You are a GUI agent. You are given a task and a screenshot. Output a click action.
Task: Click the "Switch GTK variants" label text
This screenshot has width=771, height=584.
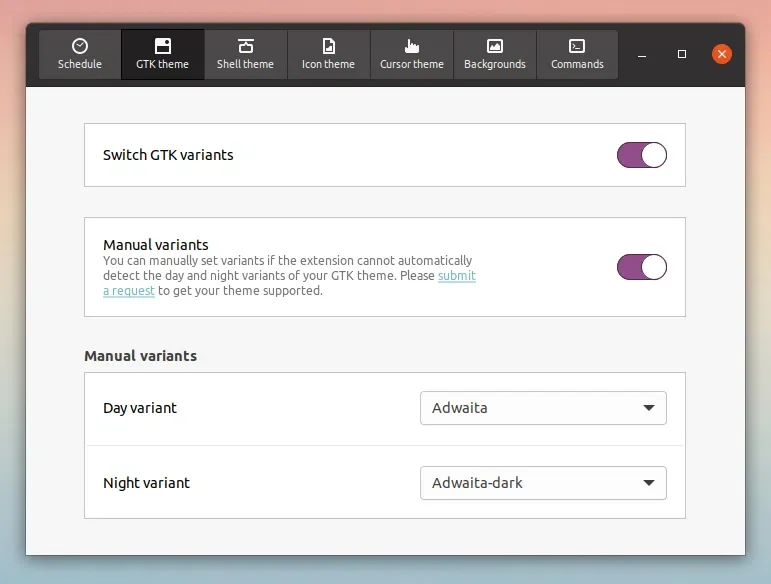coord(168,155)
